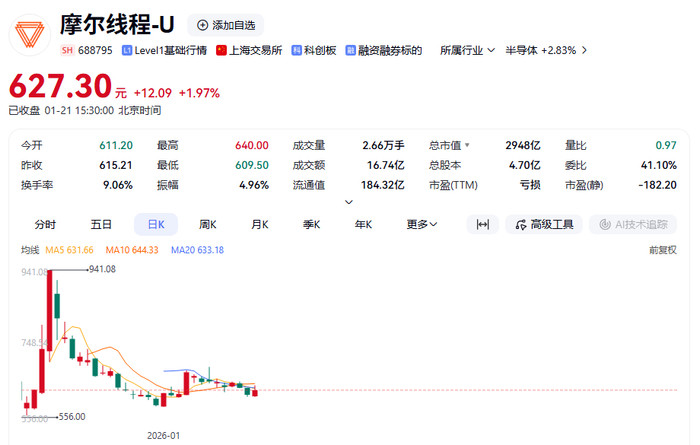Expand more quote data with the down chevron

click(349, 202)
